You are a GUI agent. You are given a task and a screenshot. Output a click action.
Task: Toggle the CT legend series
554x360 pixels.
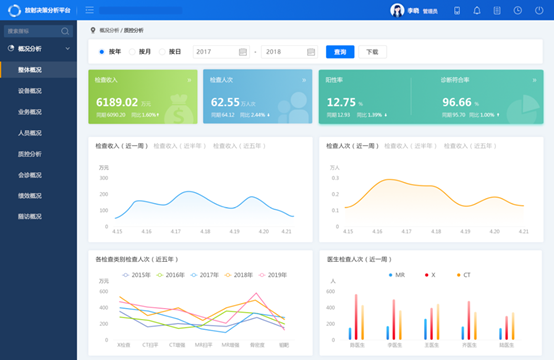click(464, 275)
